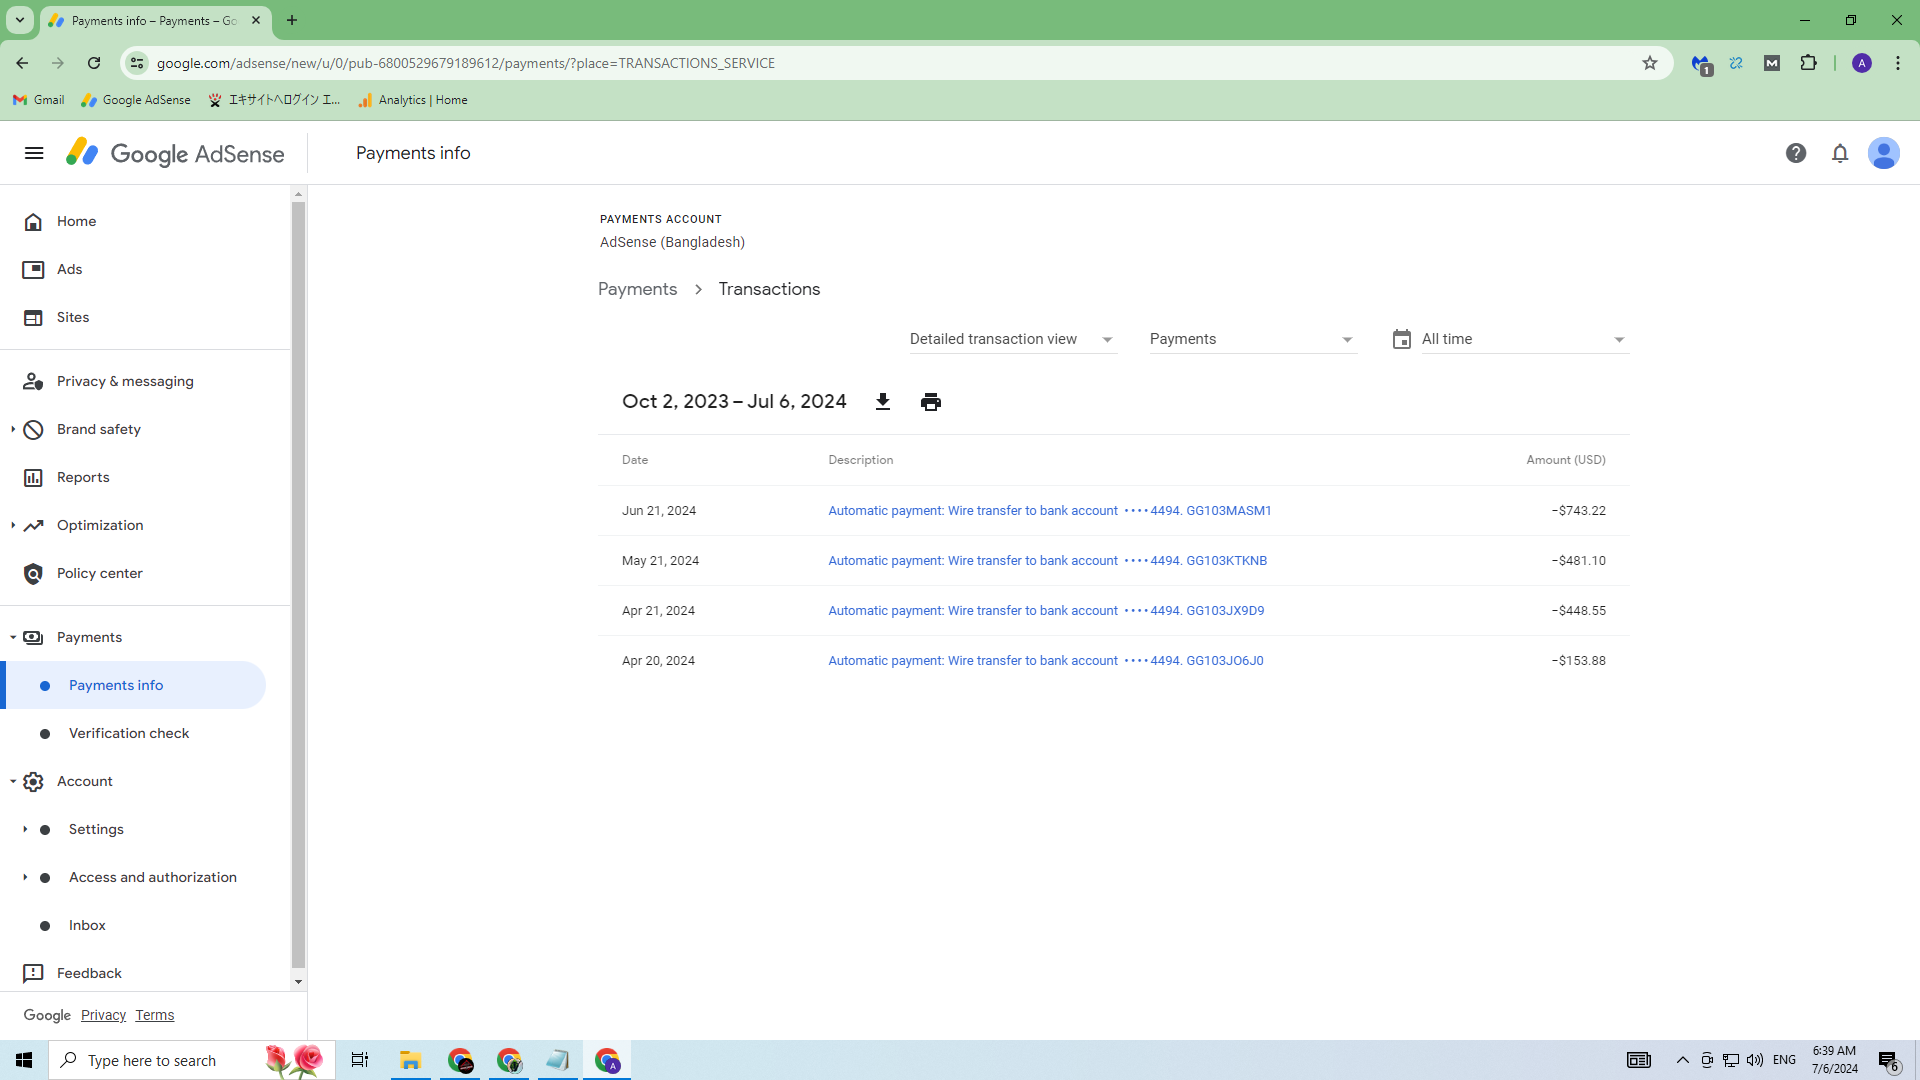Image resolution: width=1920 pixels, height=1080 pixels.
Task: Print the transactions report
Action: click(930, 402)
